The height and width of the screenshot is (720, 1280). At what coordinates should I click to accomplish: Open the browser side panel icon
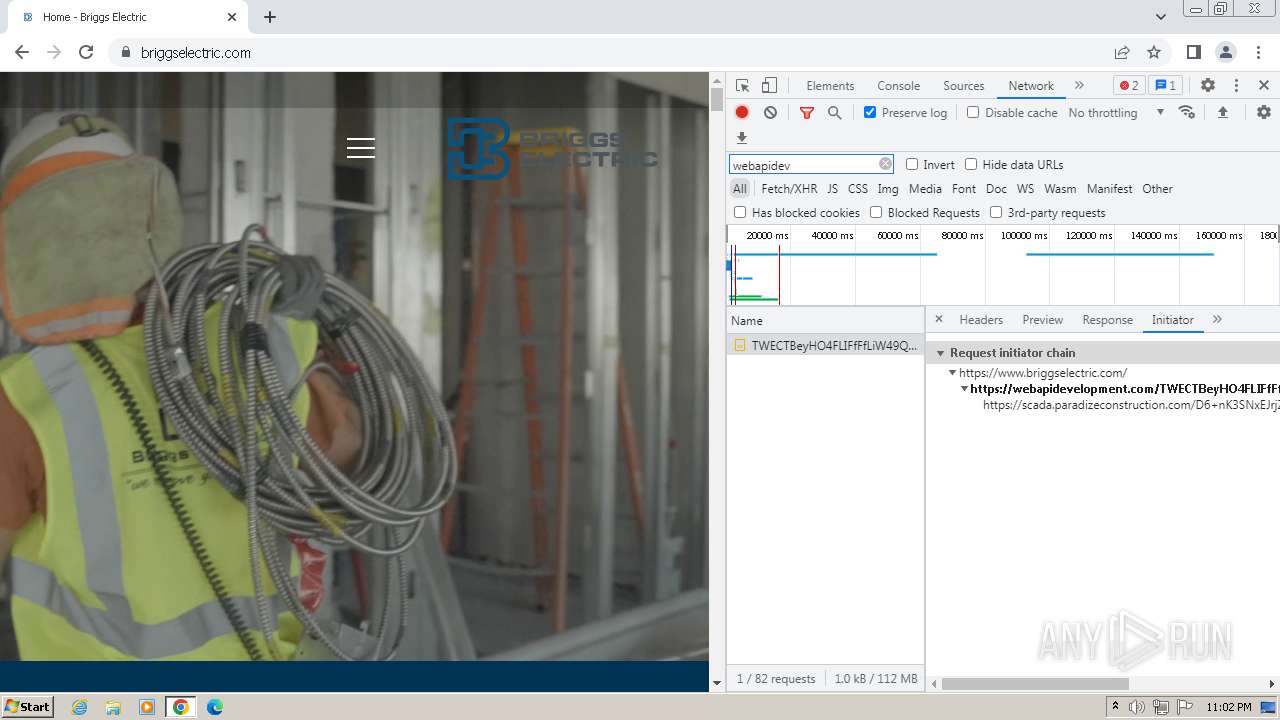pyautogui.click(x=1194, y=52)
